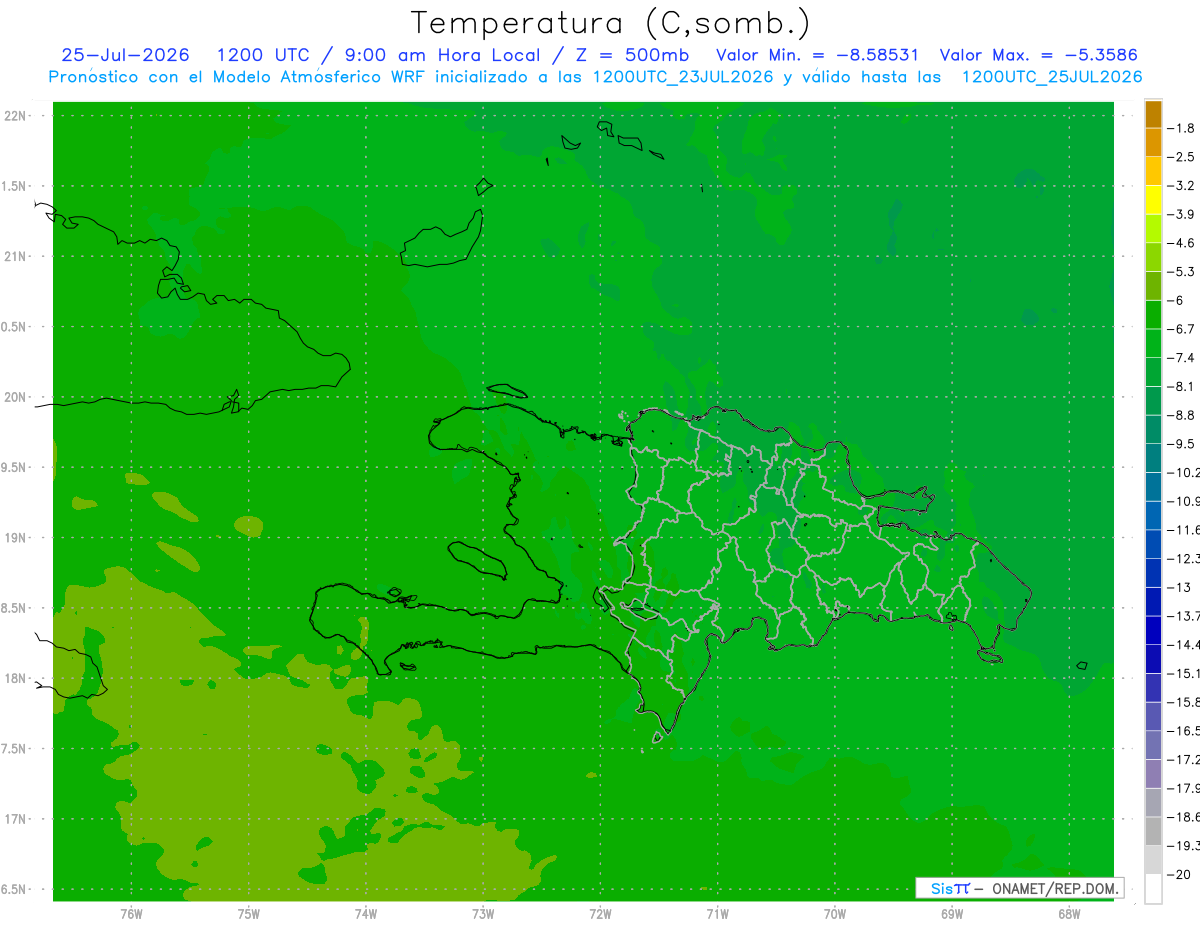Click the valid time '1200UTC_25JUL2026'
Viewport: 1200px width, 927px height.
click(1051, 77)
